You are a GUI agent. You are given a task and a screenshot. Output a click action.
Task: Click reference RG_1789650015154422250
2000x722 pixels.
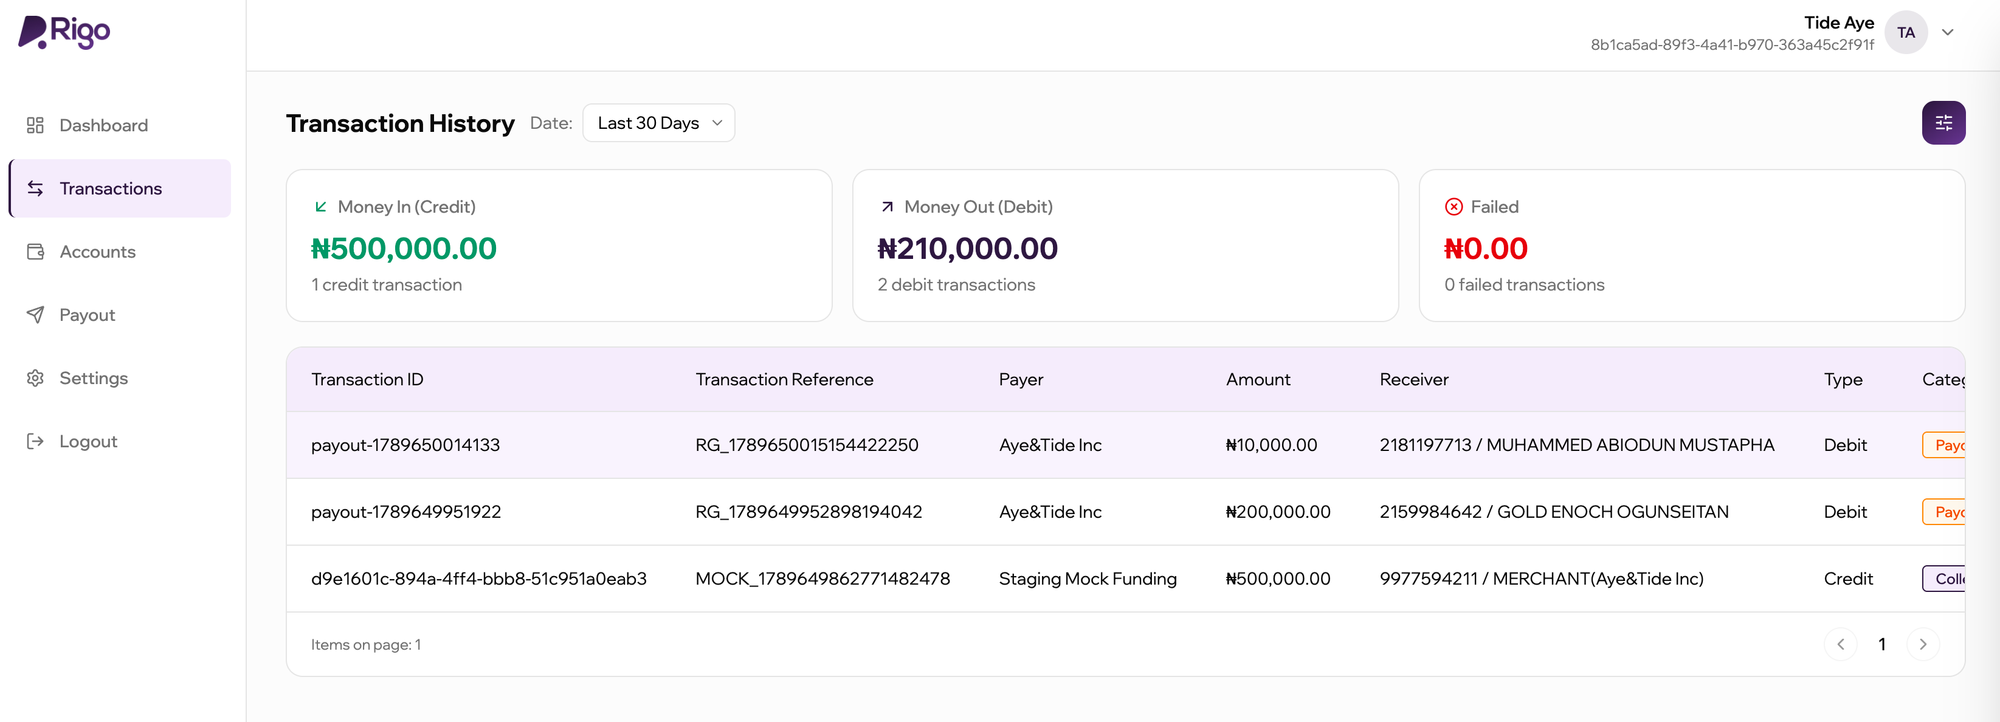pyautogui.click(x=807, y=445)
